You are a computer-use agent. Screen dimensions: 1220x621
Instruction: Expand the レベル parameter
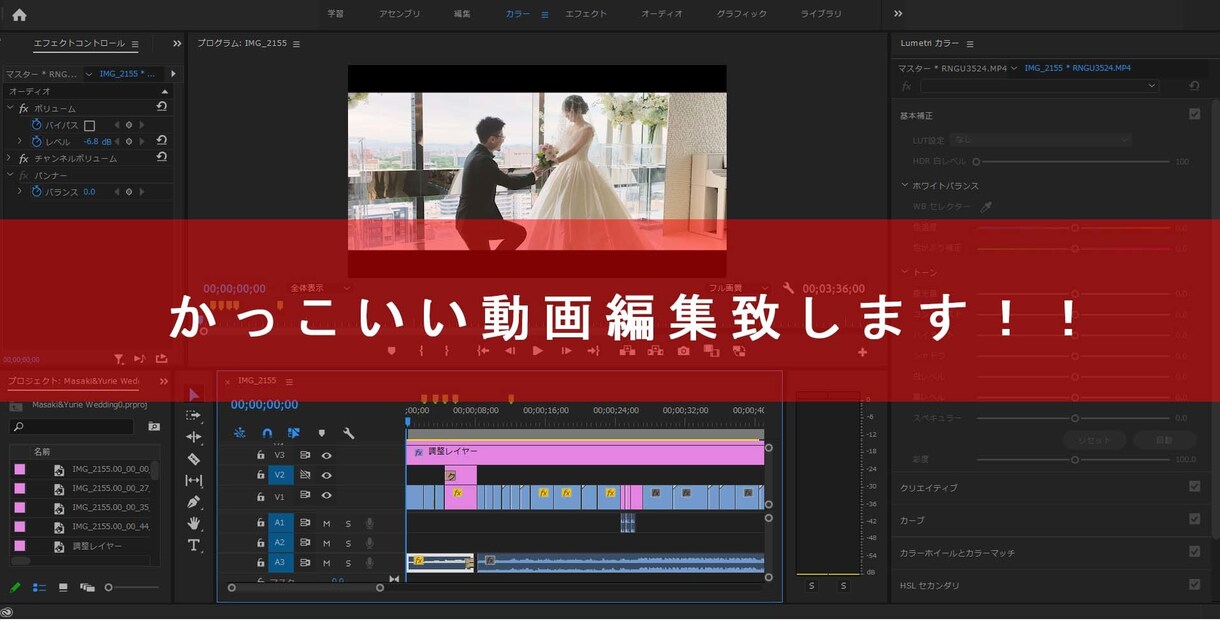coord(19,141)
